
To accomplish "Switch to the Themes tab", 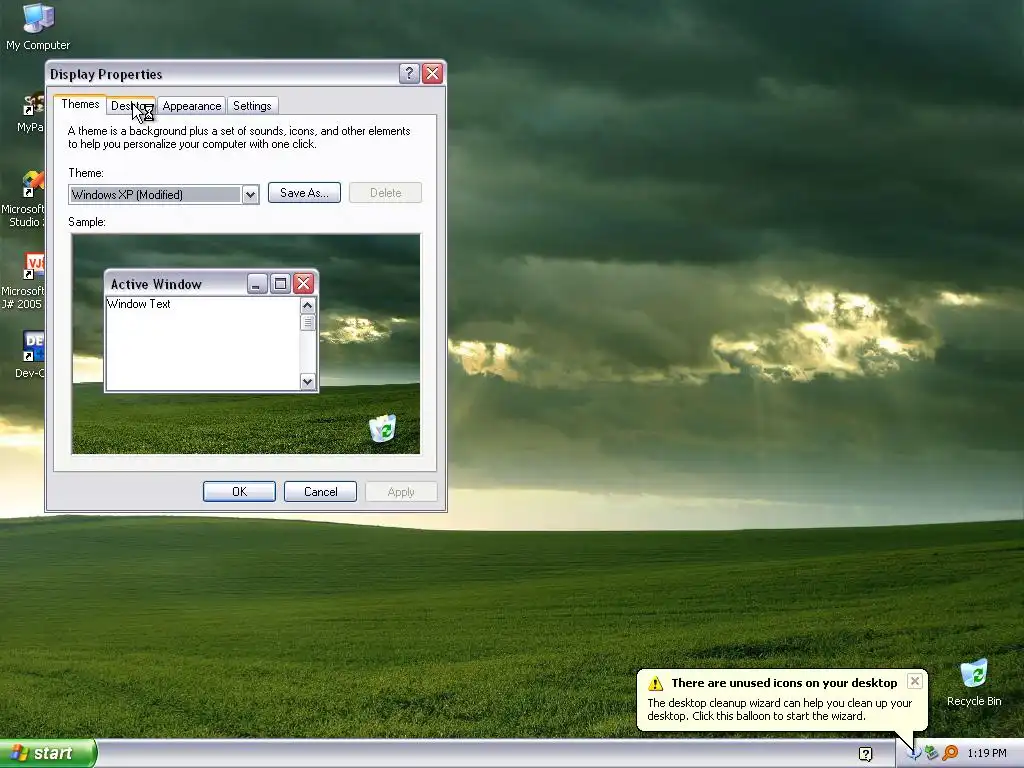I will click(80, 104).
